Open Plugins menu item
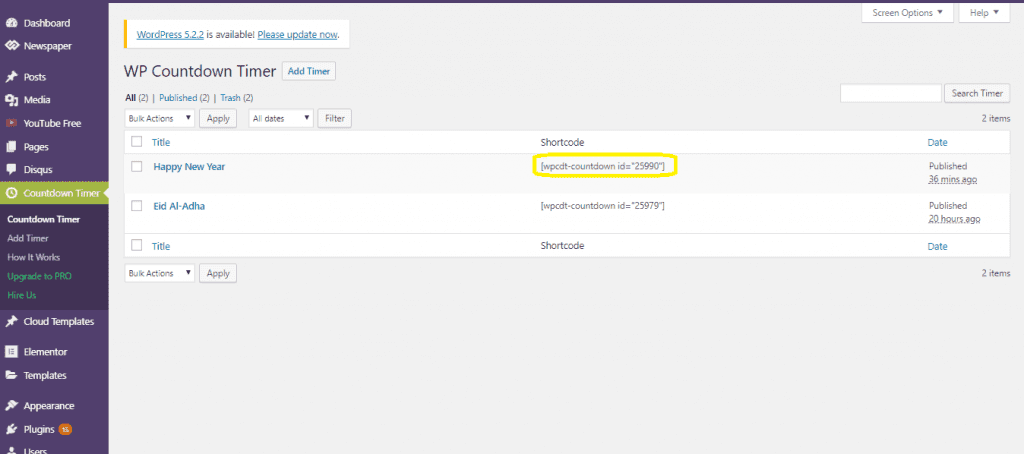The width and height of the screenshot is (1024, 454). [39, 429]
